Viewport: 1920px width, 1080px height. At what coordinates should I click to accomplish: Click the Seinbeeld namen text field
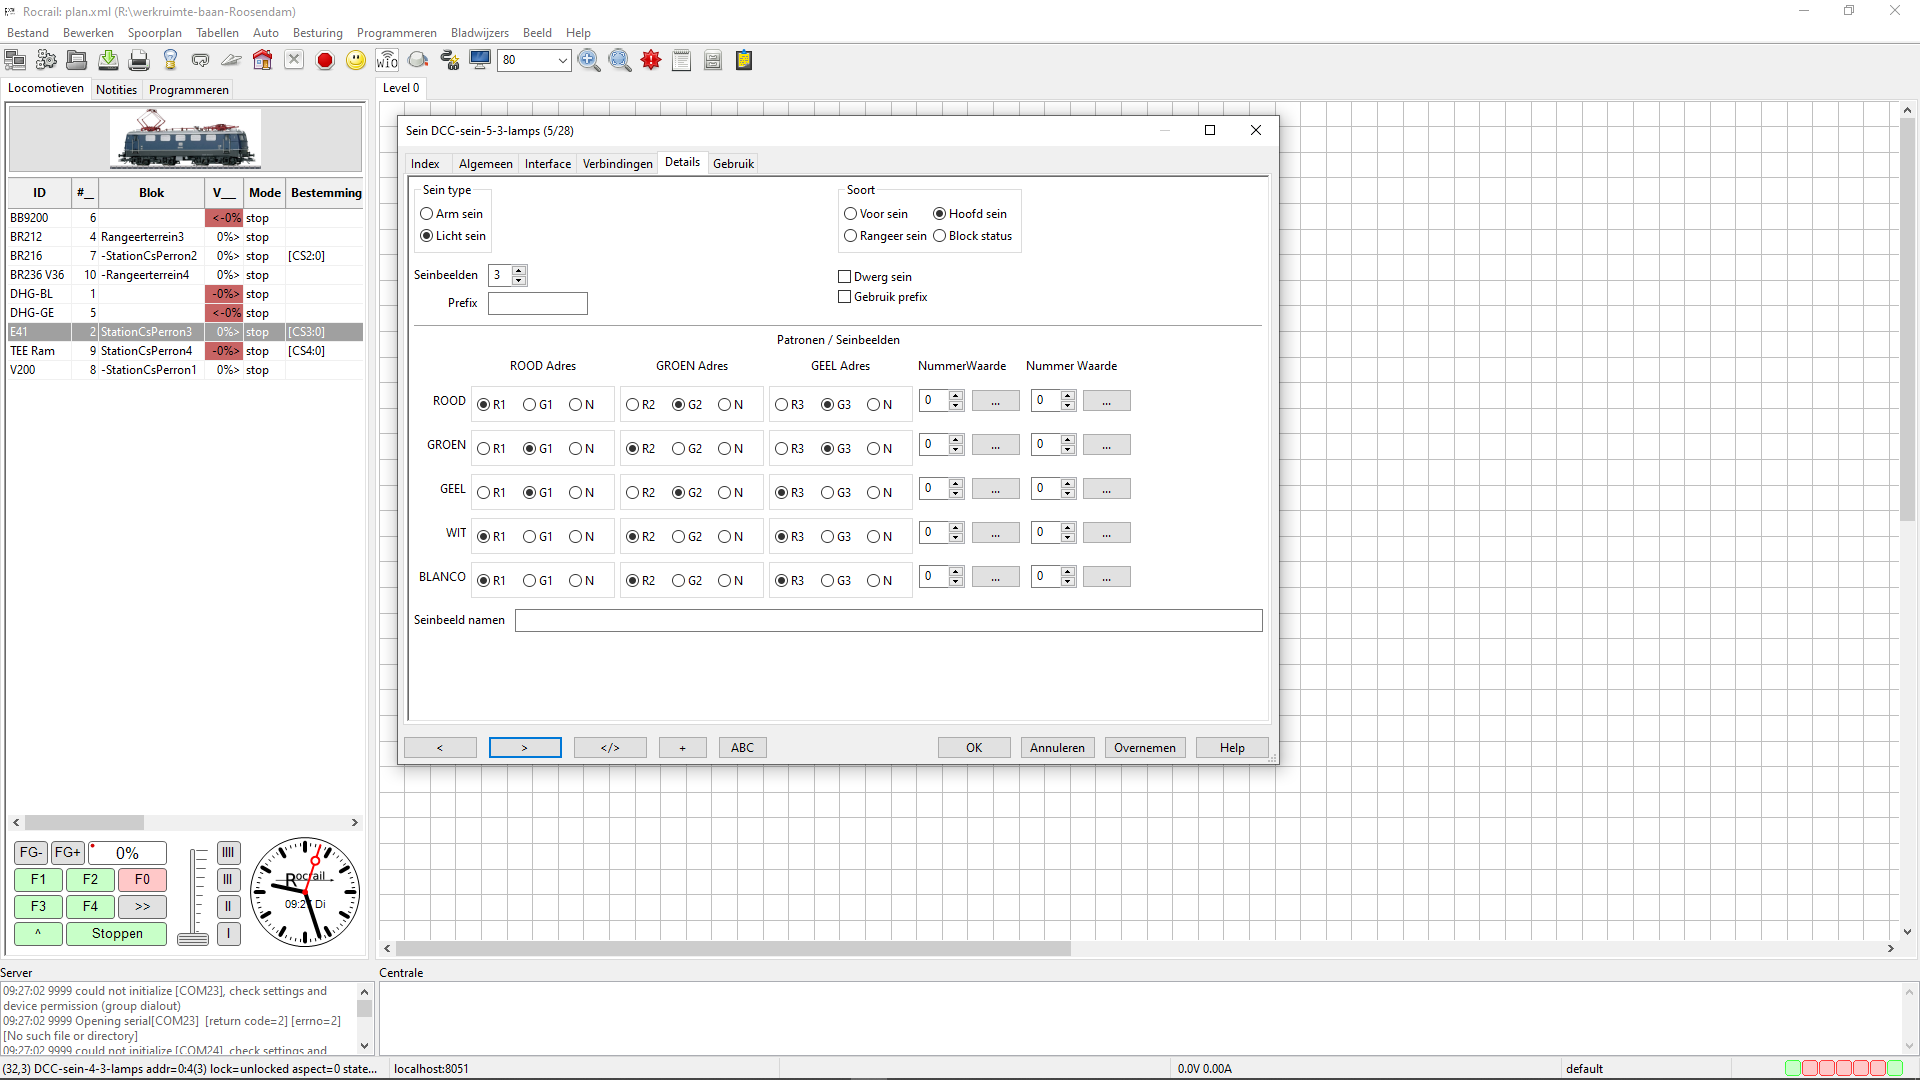888,621
